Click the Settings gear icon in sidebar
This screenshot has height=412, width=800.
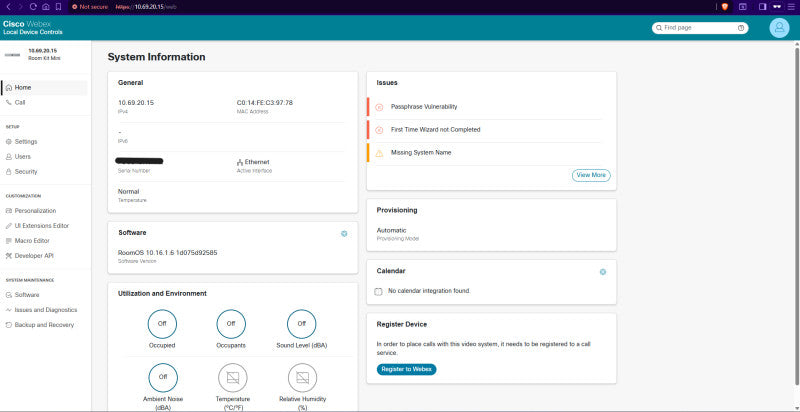[9, 142]
